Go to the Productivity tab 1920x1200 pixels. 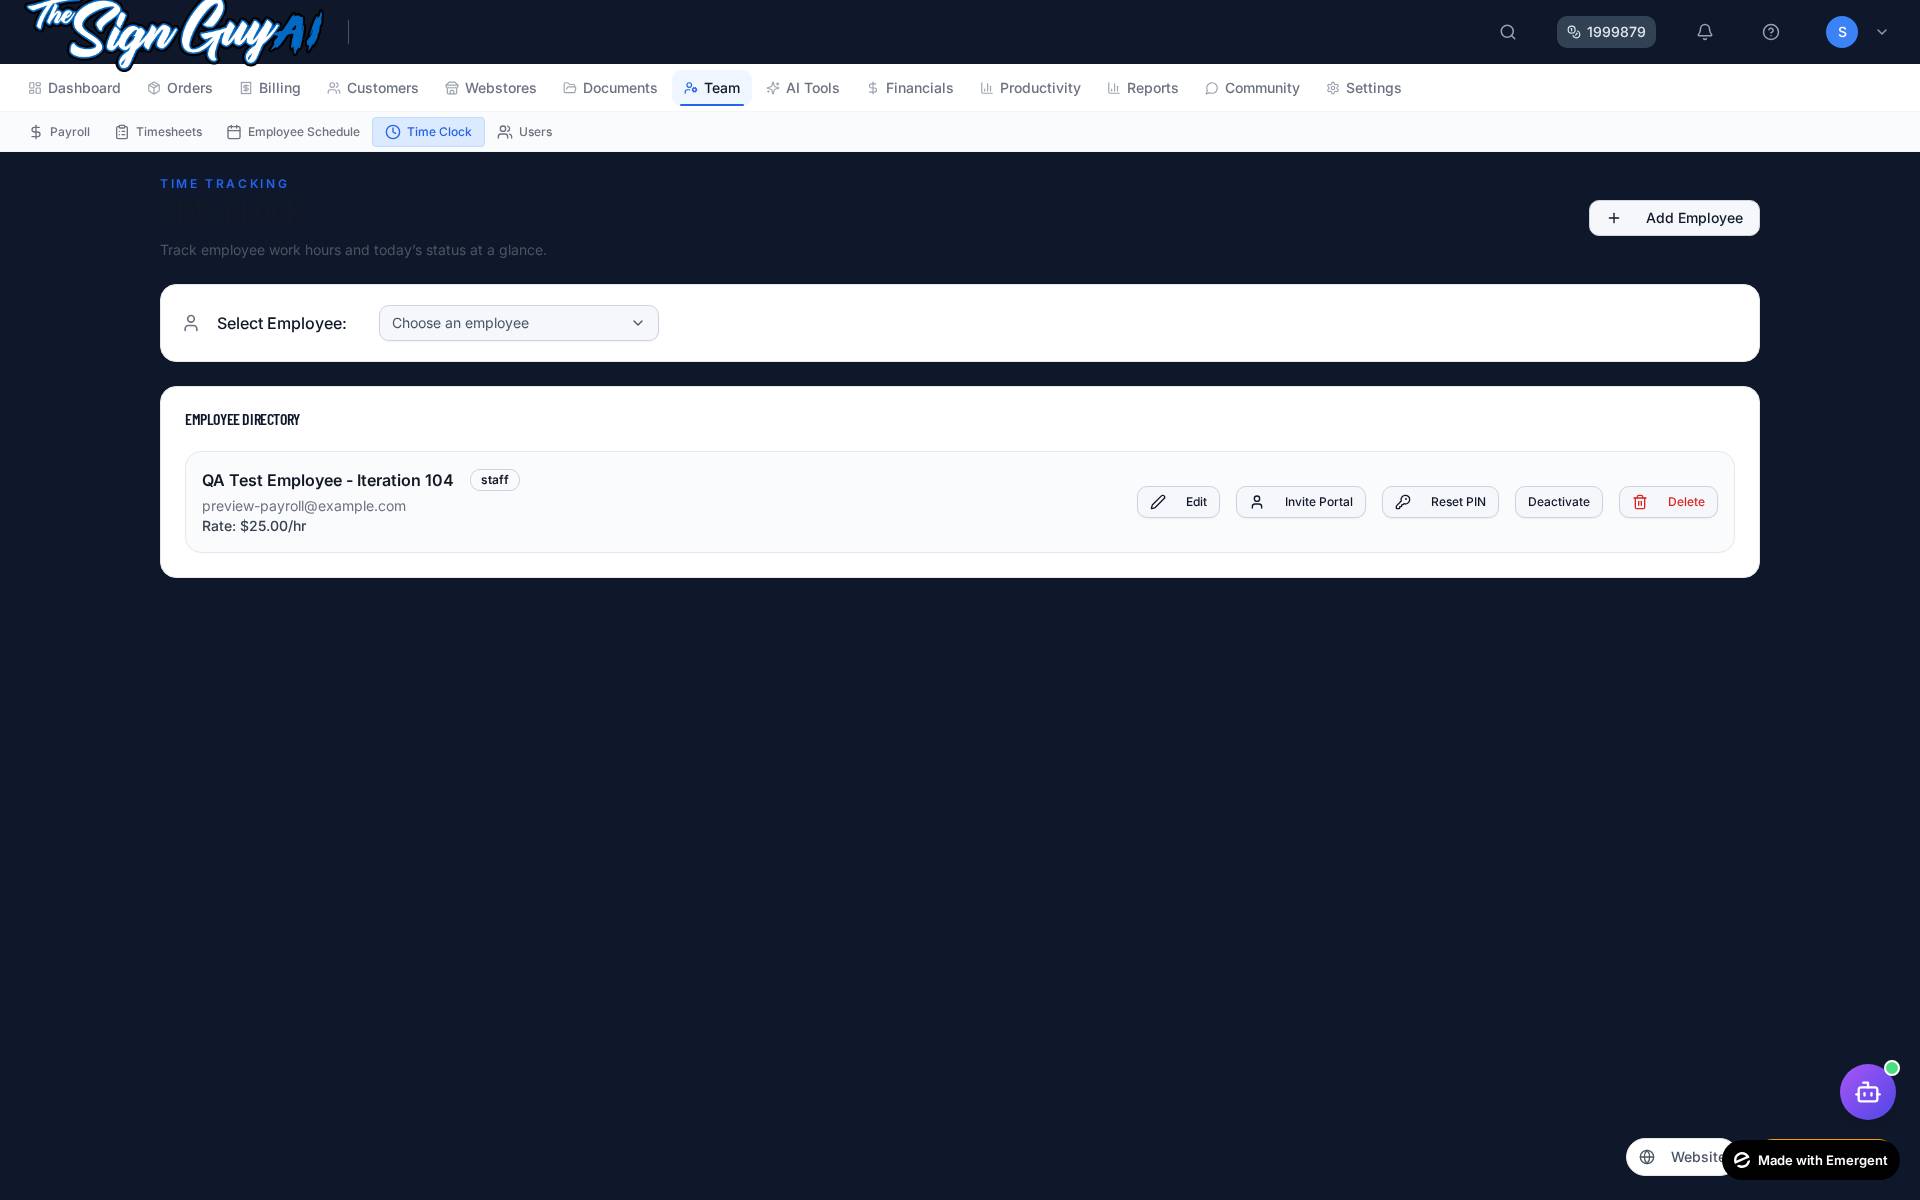[x=1031, y=88]
